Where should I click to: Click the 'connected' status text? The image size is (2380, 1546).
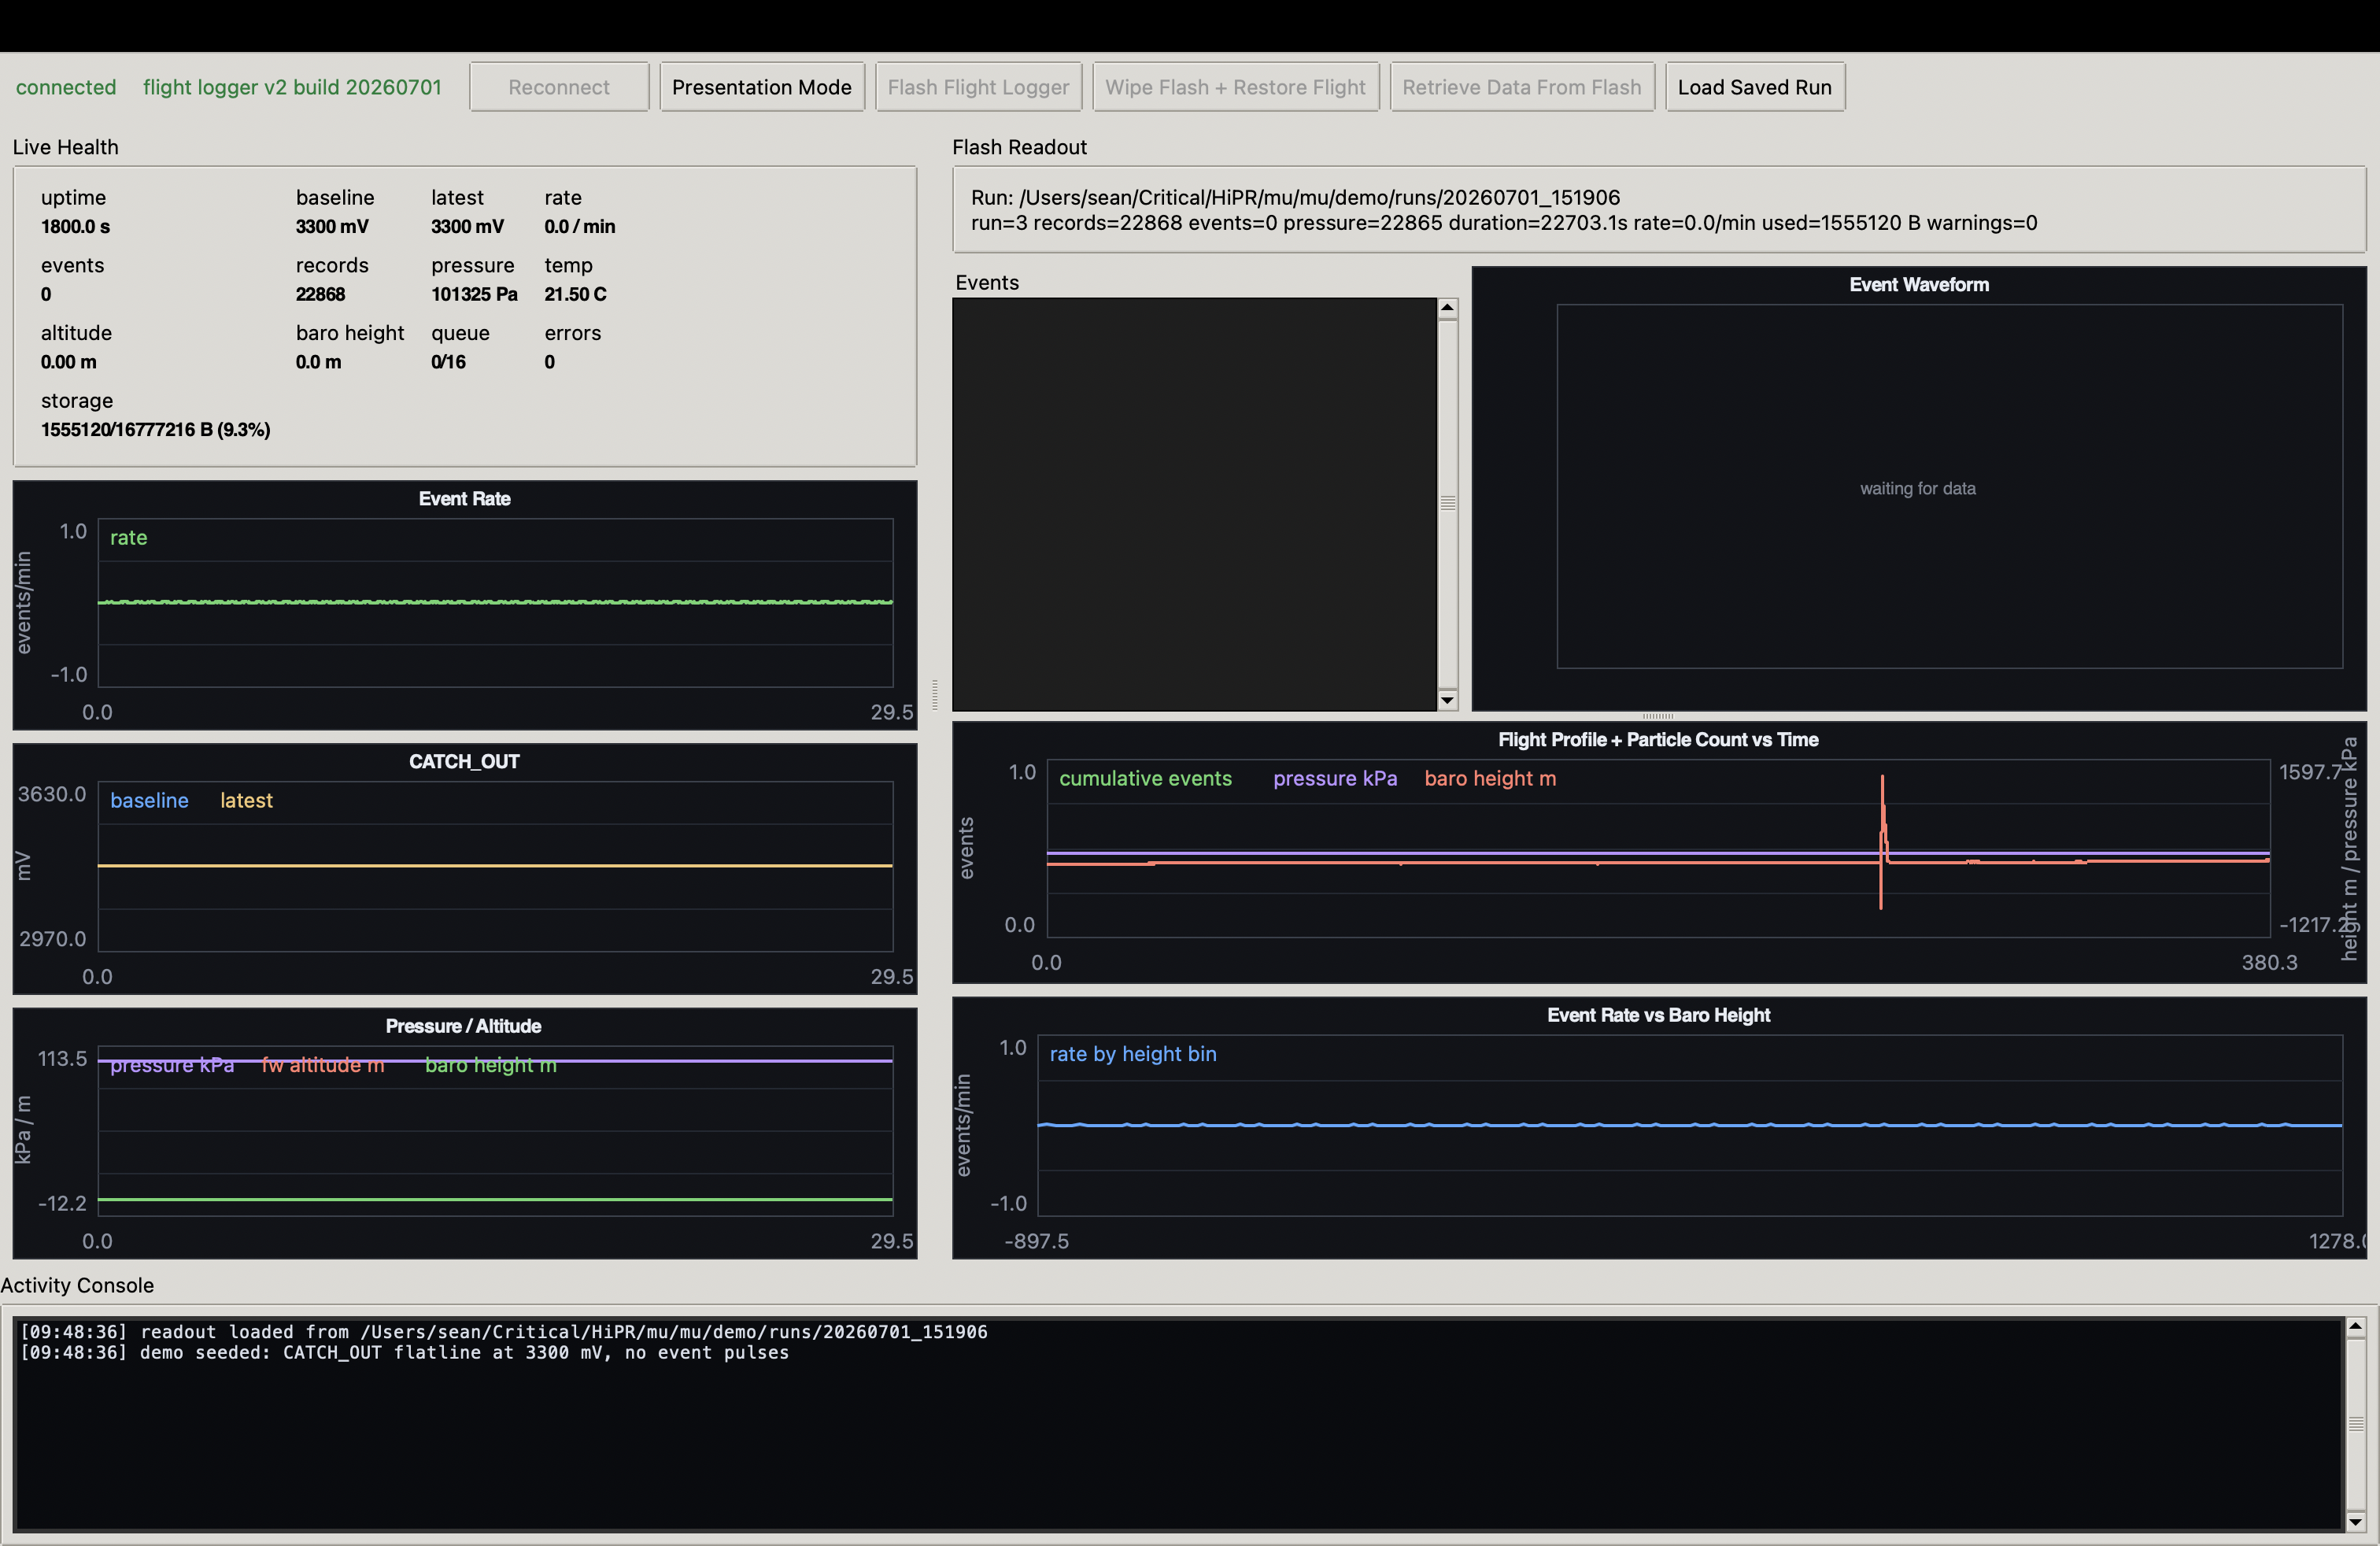66,87
